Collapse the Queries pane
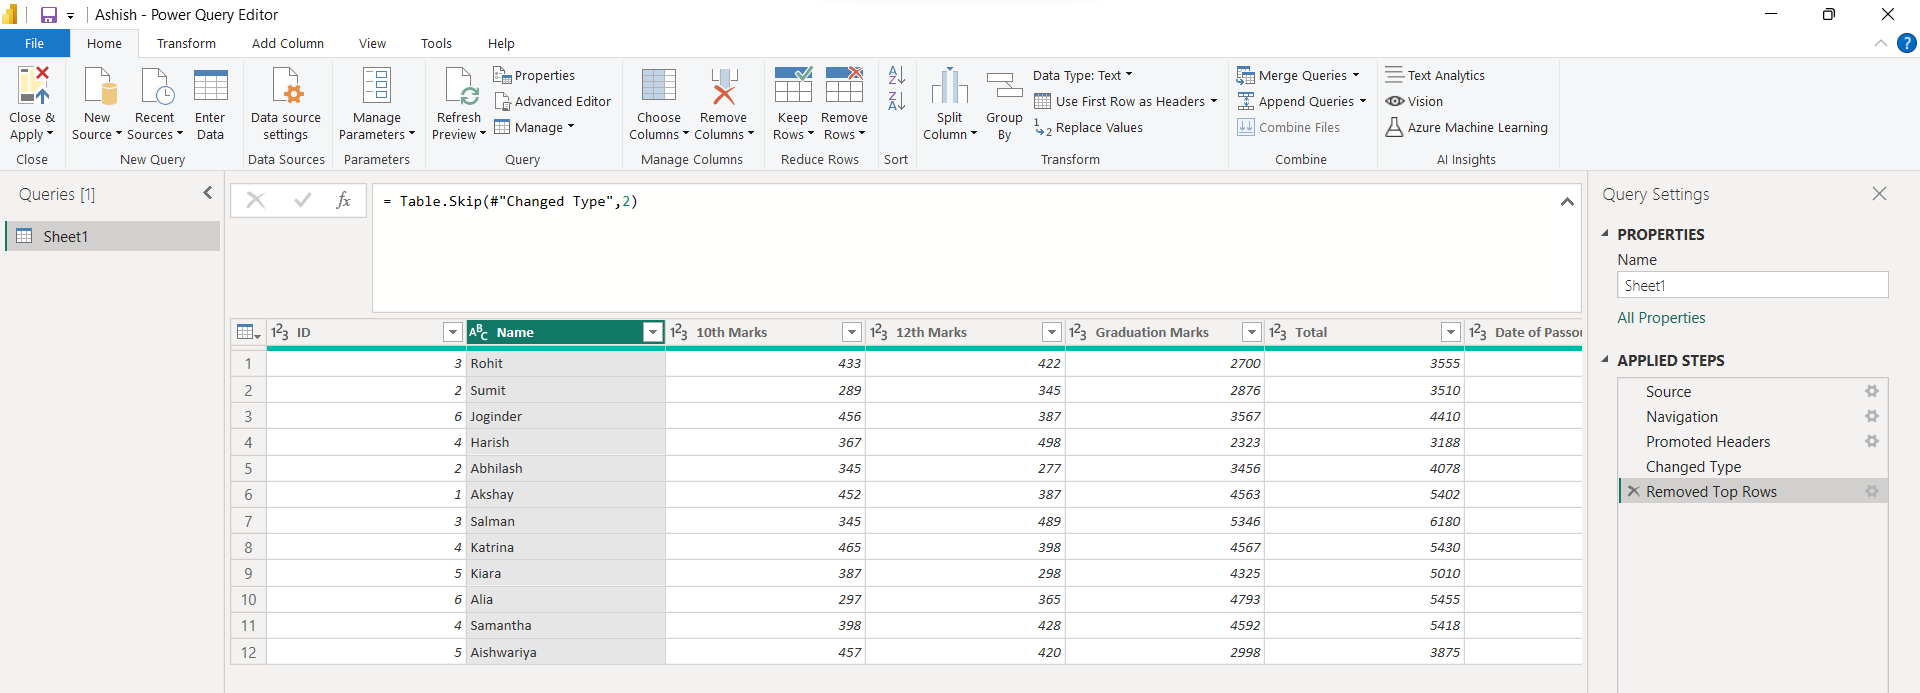Screen dimensions: 1920x693 208,193
